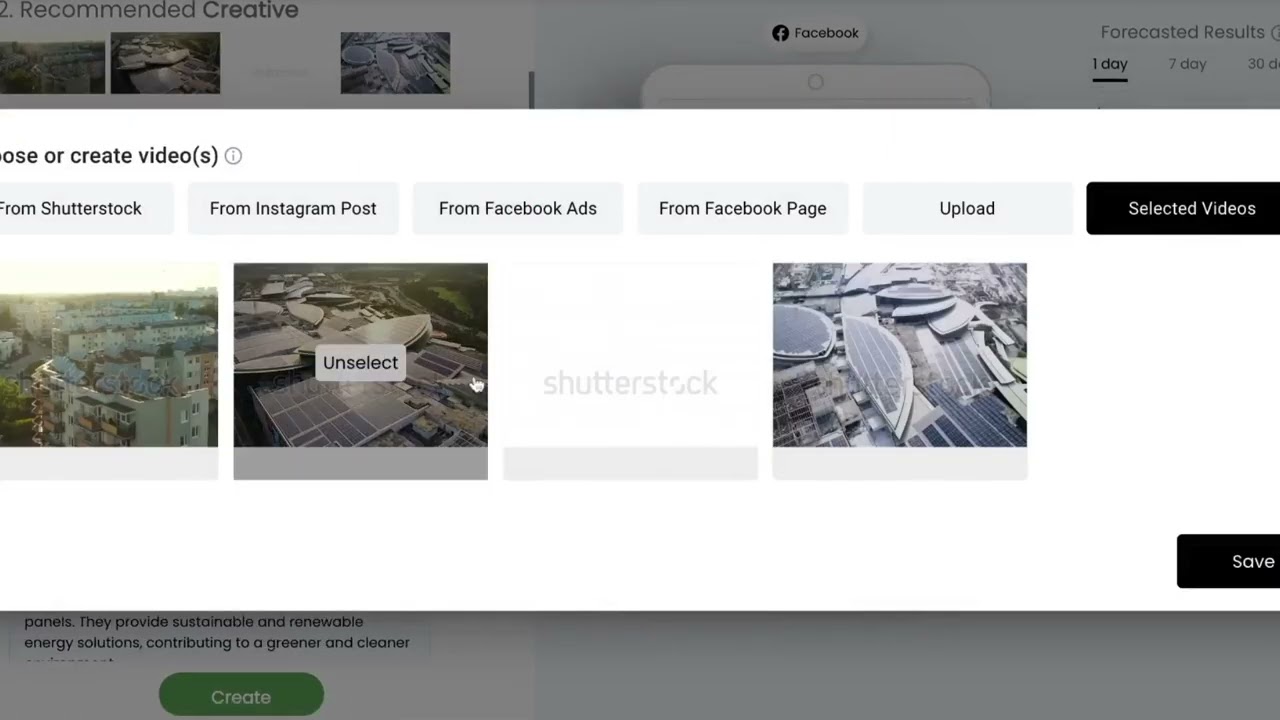The height and width of the screenshot is (720, 1280).
Task: Open the Upload tab
Action: click(x=967, y=208)
